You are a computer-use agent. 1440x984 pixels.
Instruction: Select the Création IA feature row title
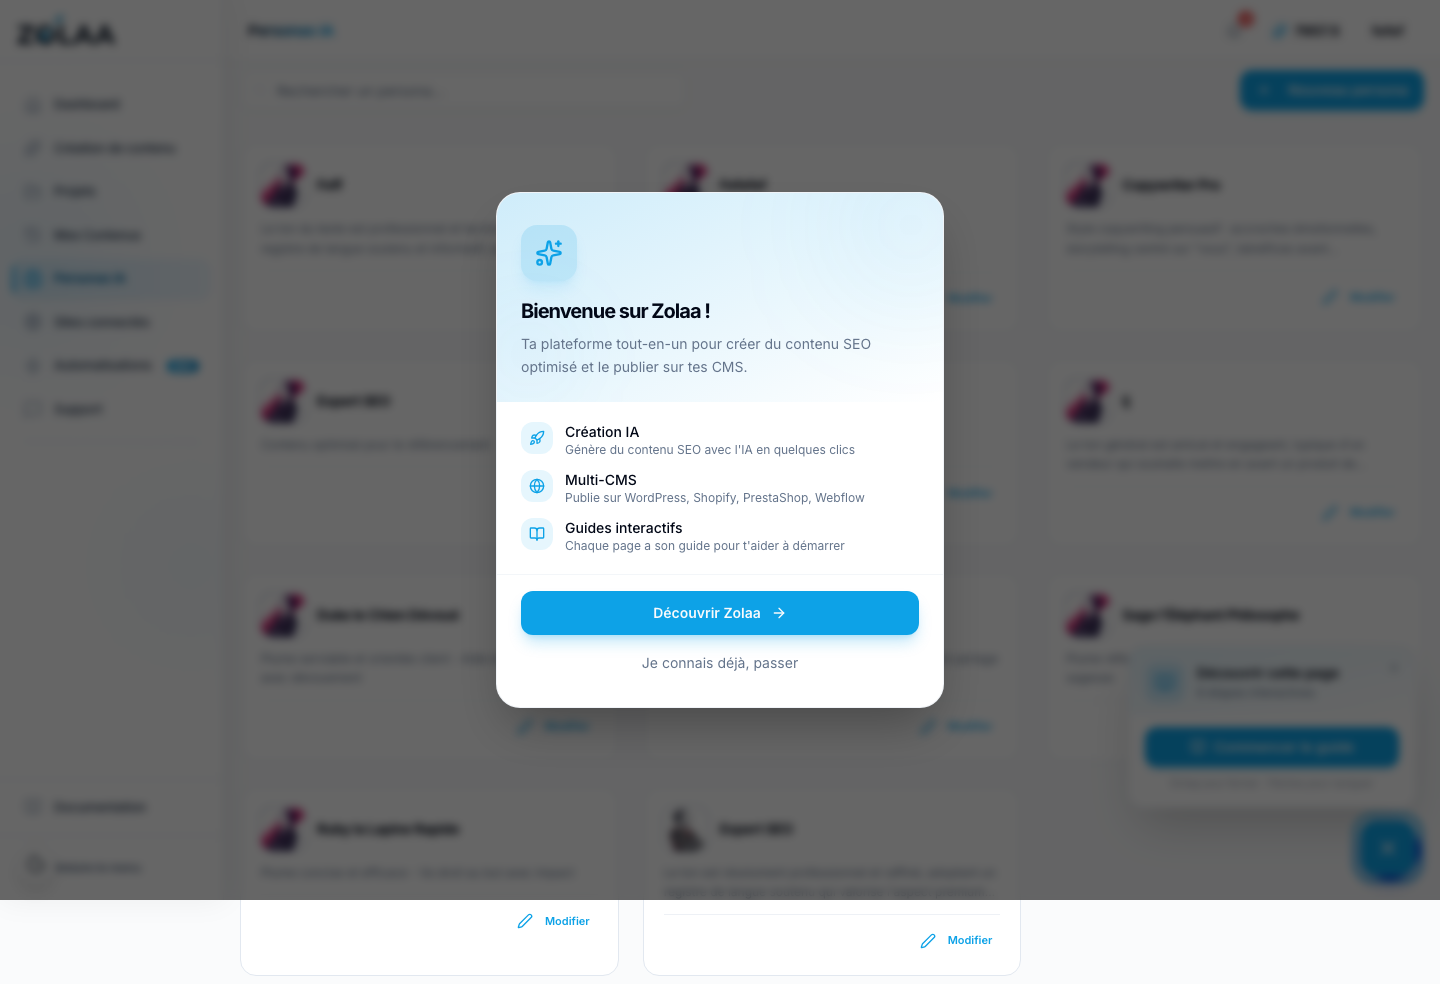point(602,432)
